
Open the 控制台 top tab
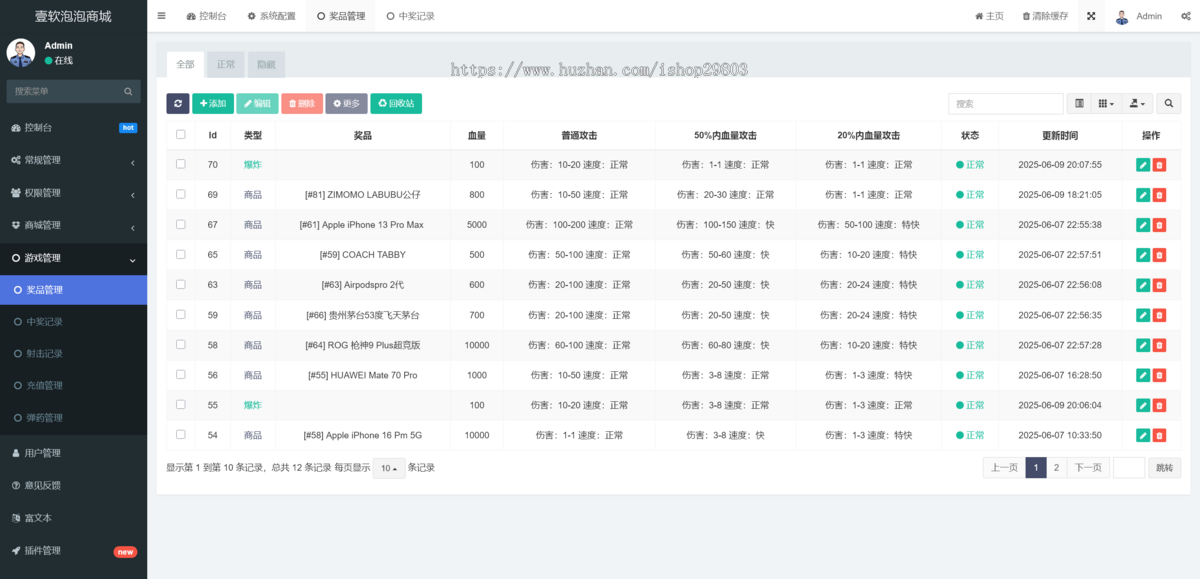[206, 16]
